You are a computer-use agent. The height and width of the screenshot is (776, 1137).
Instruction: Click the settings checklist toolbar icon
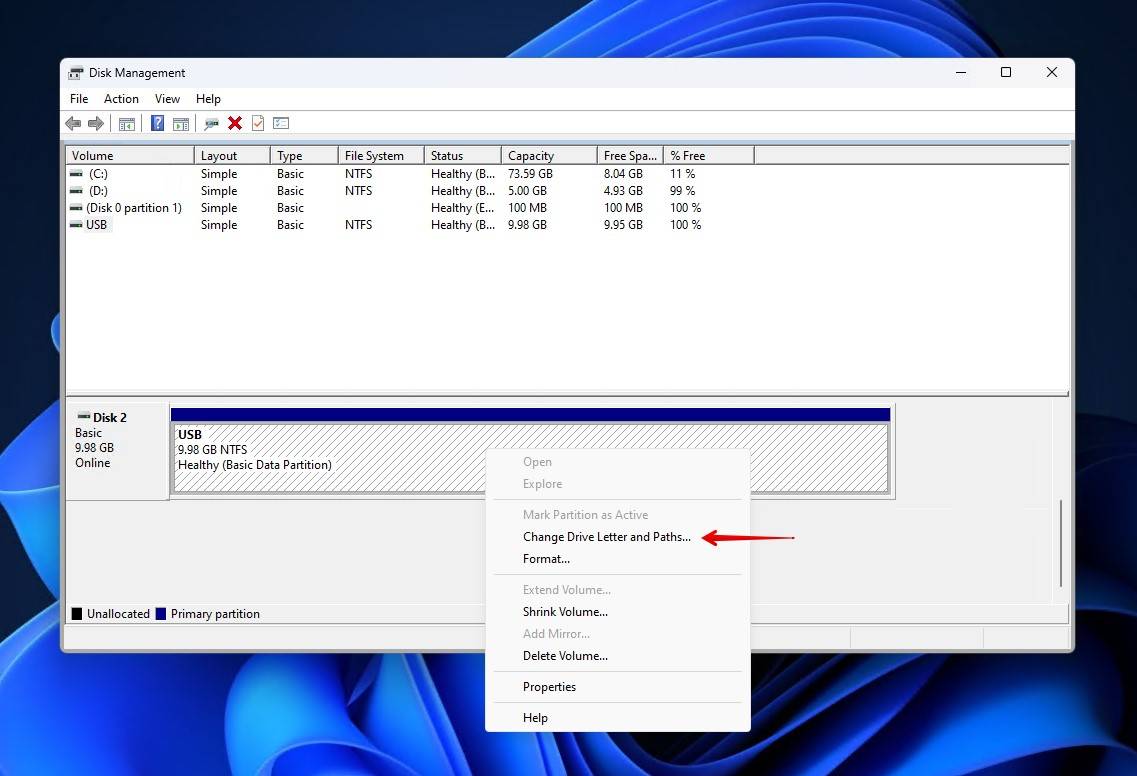(281, 123)
